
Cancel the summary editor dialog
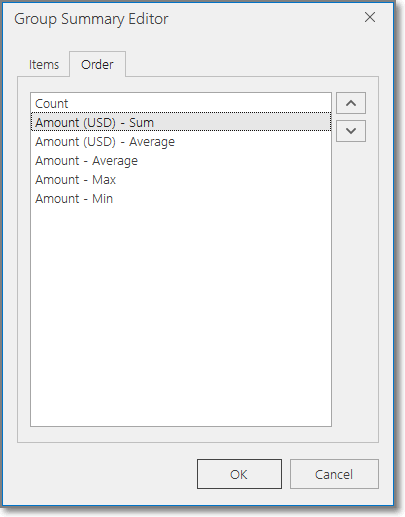pyautogui.click(x=334, y=474)
